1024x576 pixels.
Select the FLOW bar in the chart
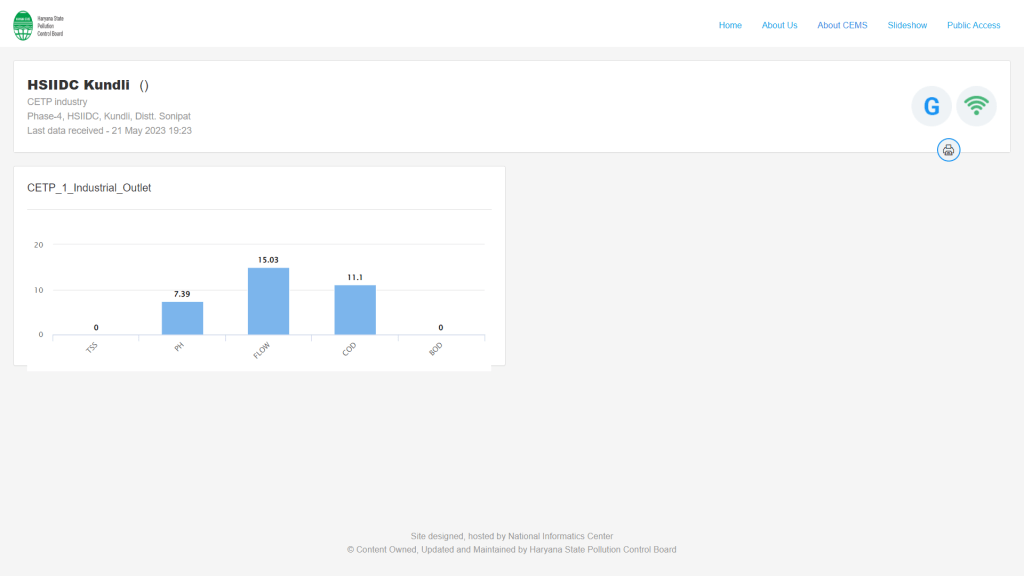[x=268, y=301]
